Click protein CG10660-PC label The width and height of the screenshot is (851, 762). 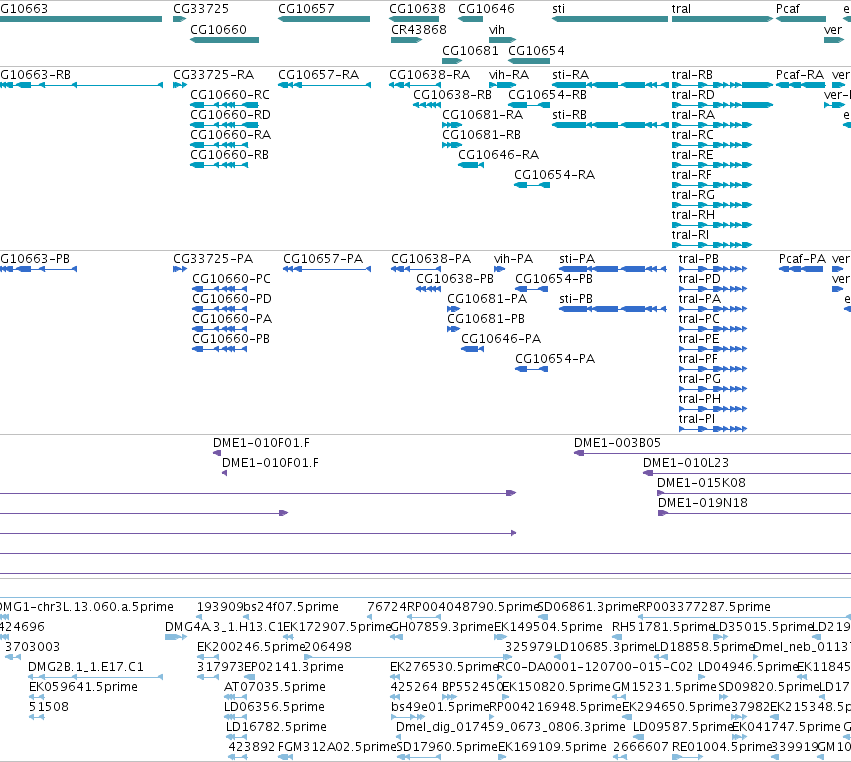click(x=231, y=278)
